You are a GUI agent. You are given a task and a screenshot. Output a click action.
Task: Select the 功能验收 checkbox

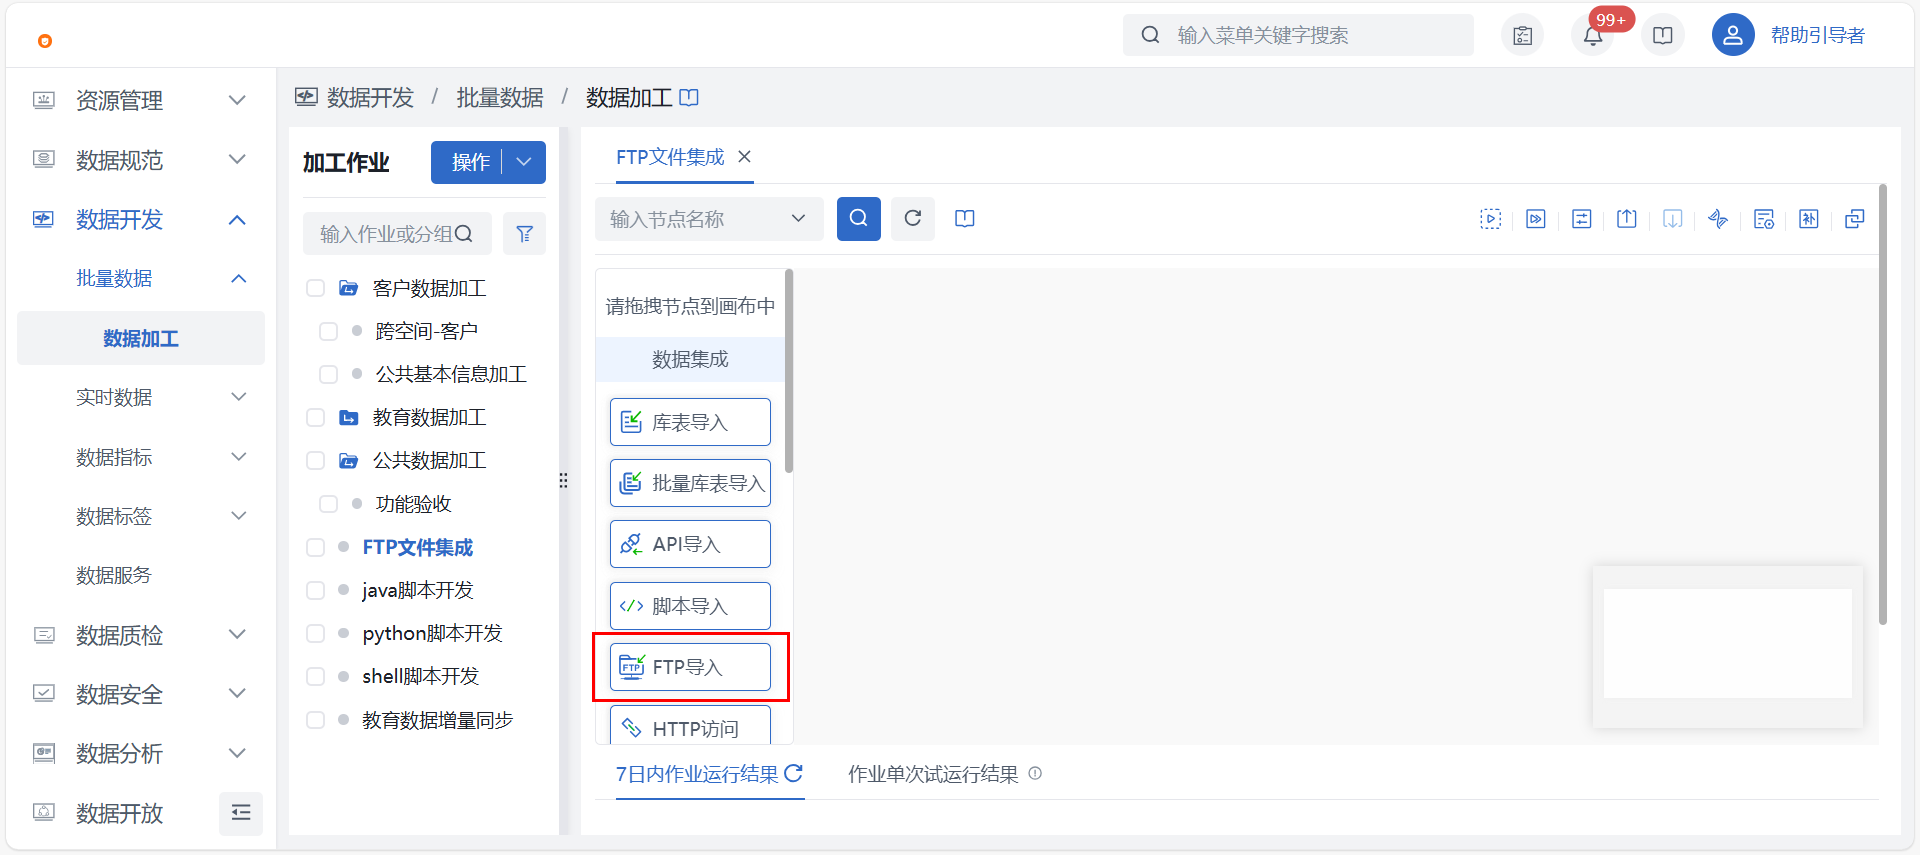328,504
